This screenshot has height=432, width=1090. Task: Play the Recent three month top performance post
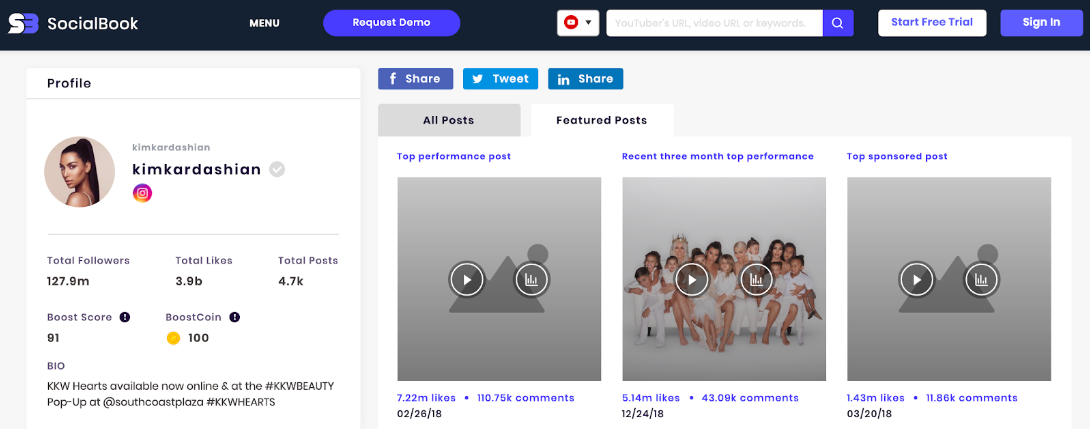coord(692,280)
